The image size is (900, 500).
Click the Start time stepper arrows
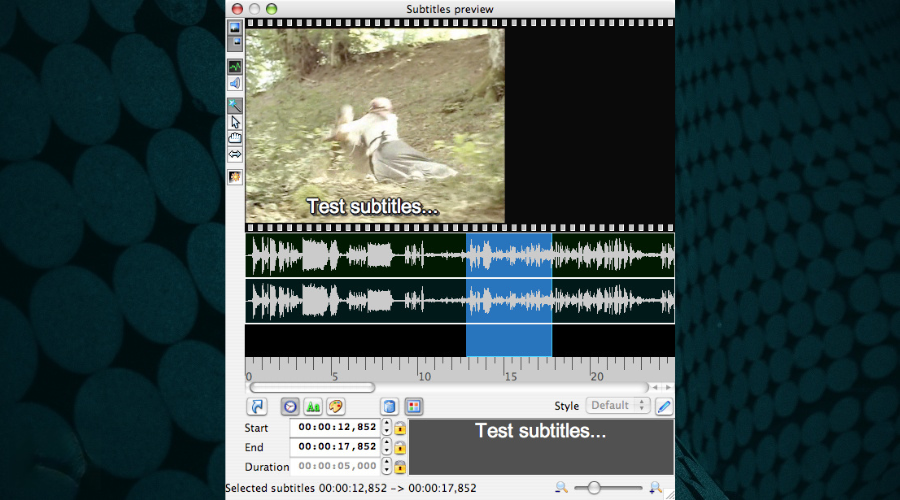[386, 427]
